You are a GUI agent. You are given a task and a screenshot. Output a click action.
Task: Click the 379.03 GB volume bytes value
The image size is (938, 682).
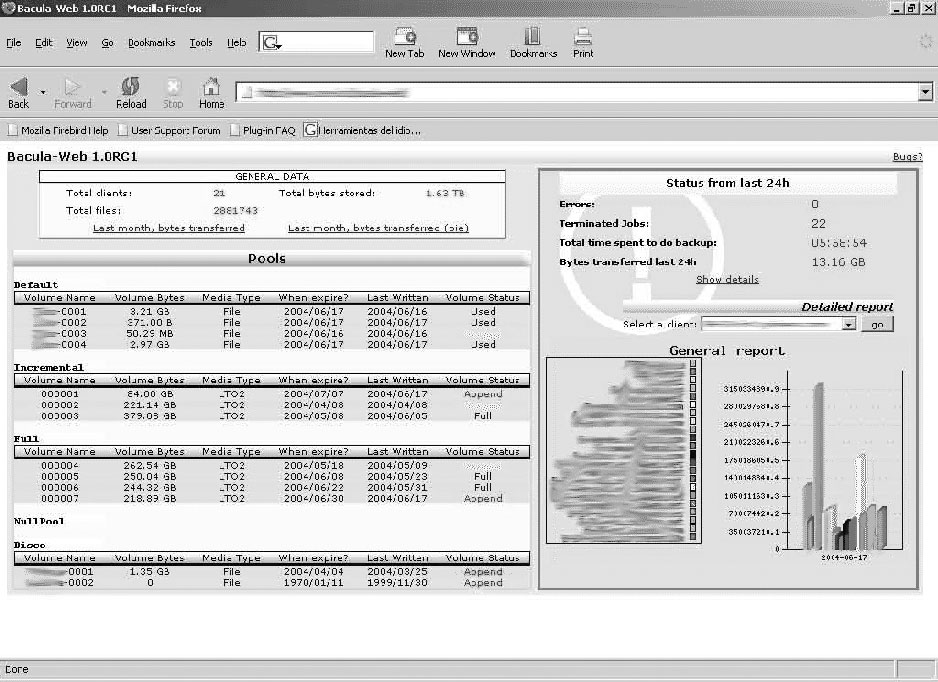point(150,416)
